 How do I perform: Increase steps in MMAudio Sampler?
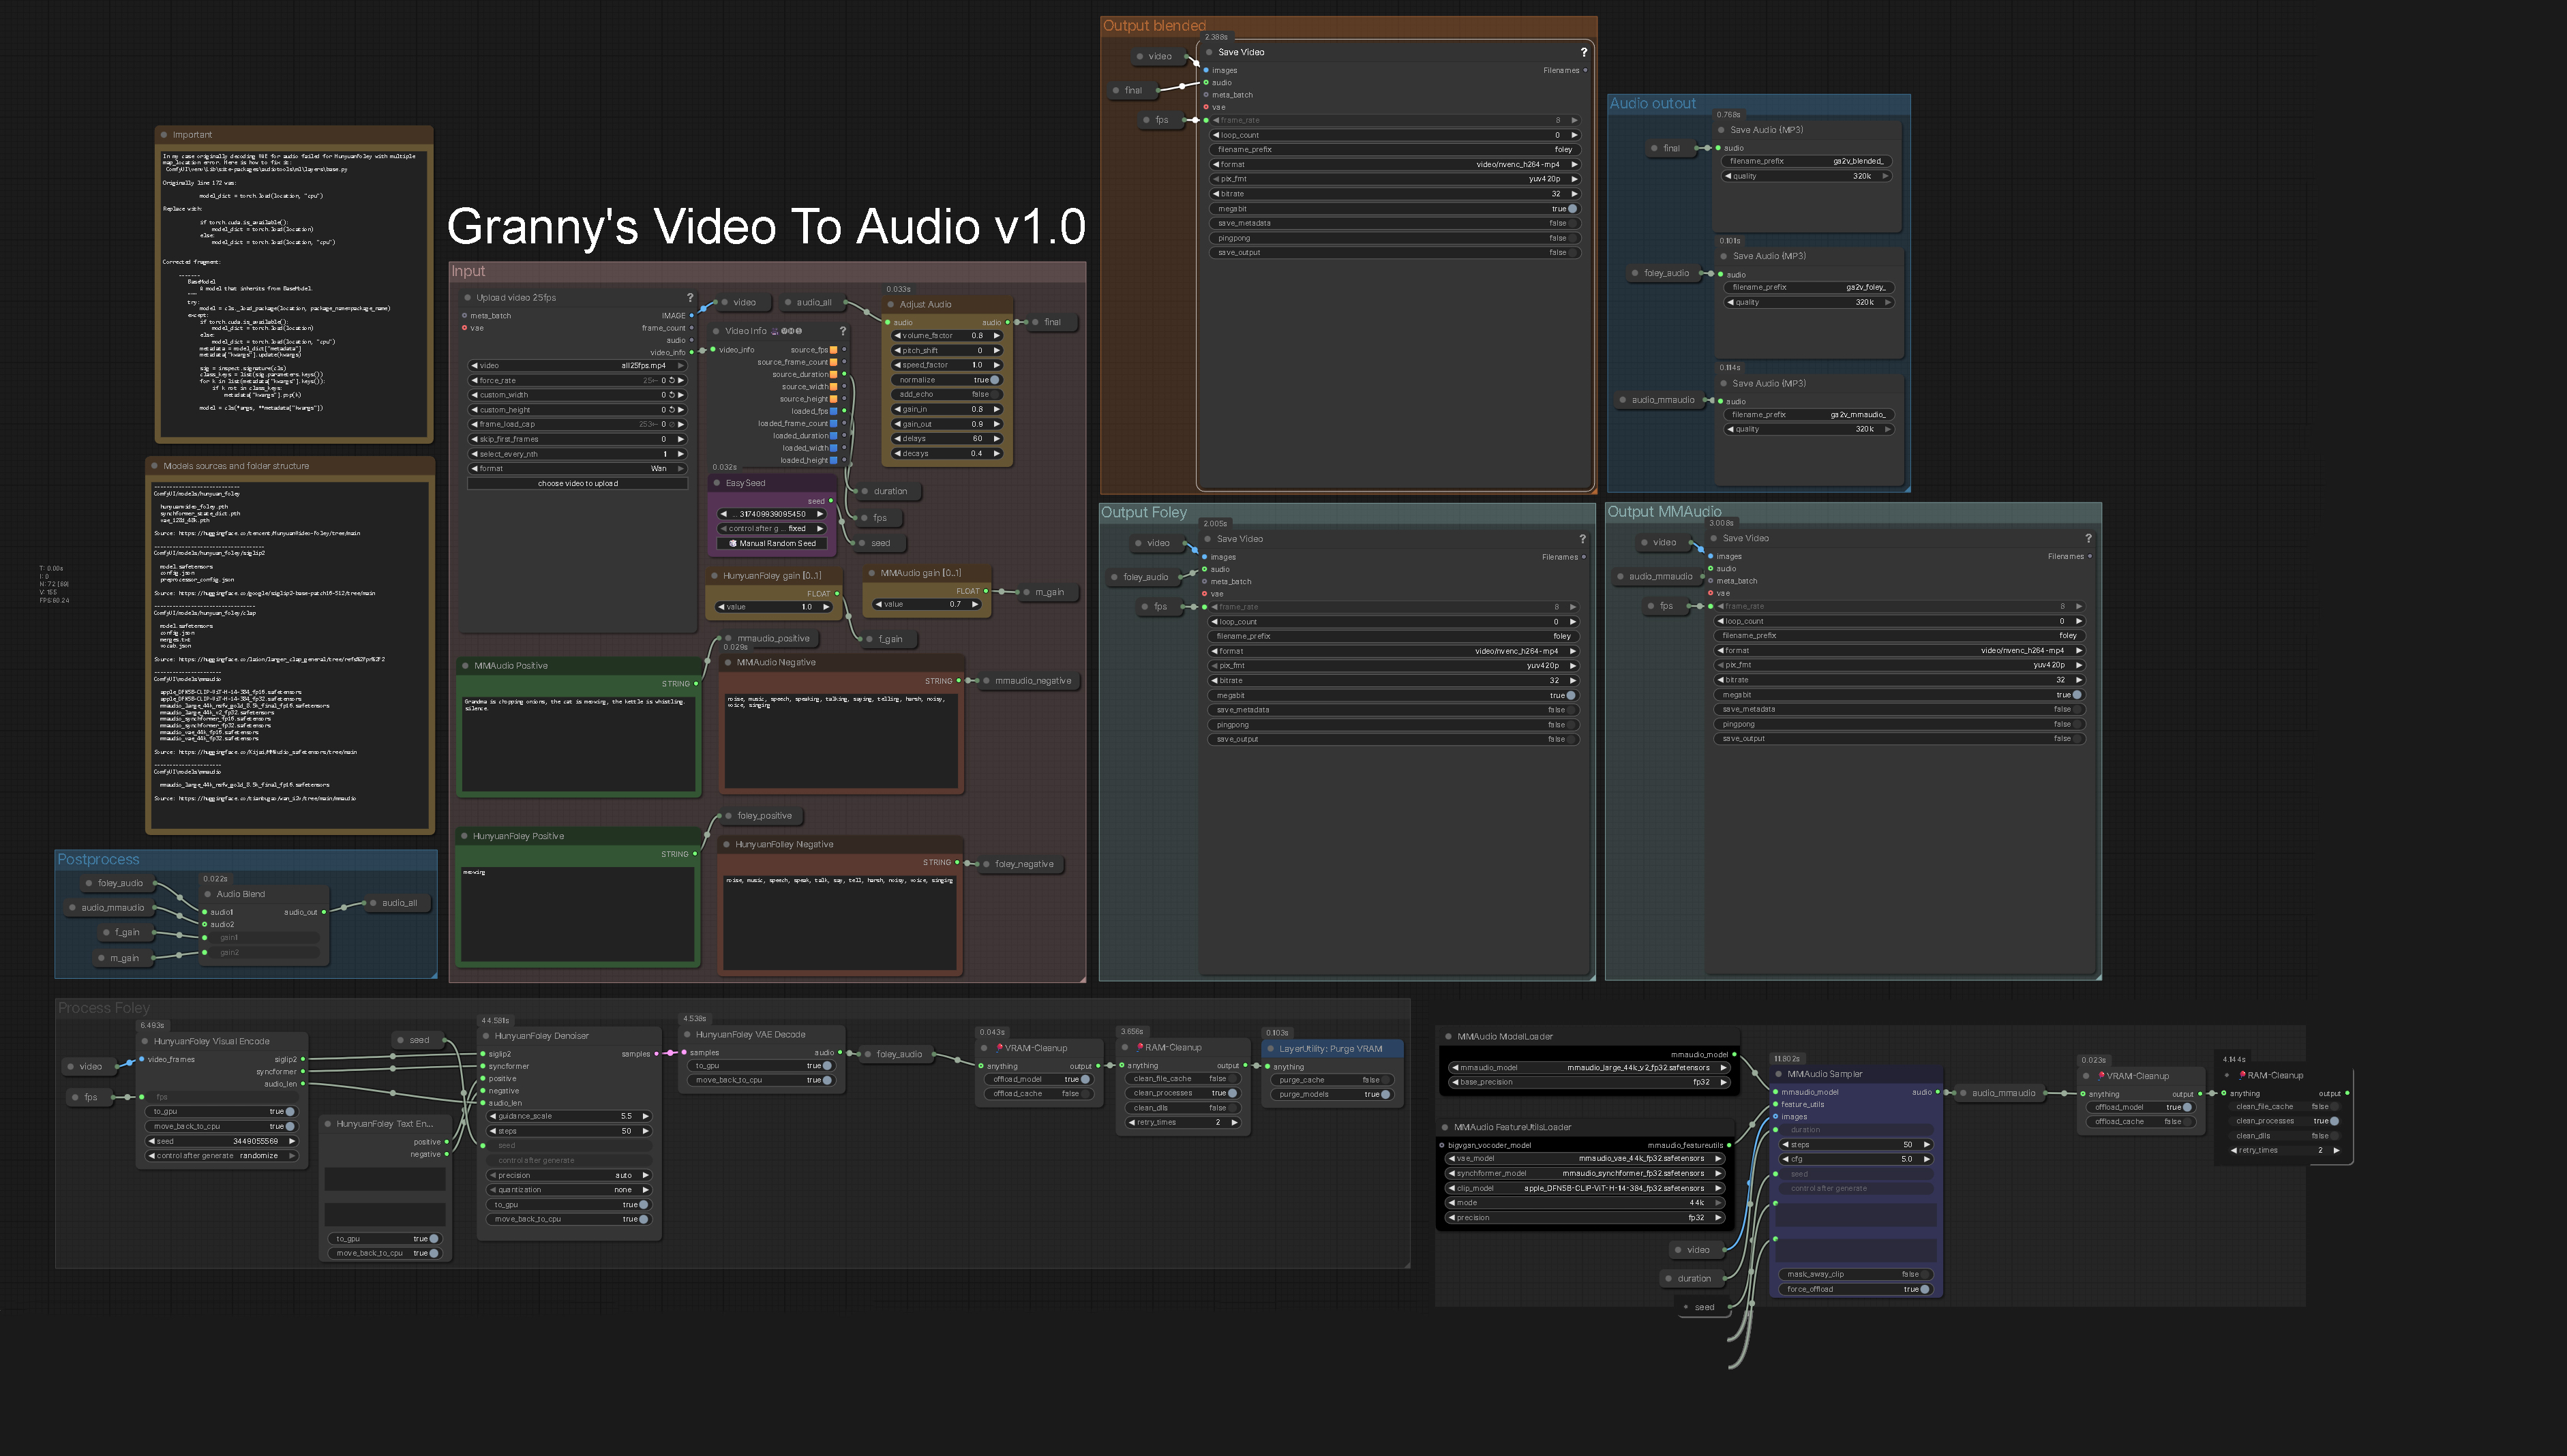click(1927, 1145)
